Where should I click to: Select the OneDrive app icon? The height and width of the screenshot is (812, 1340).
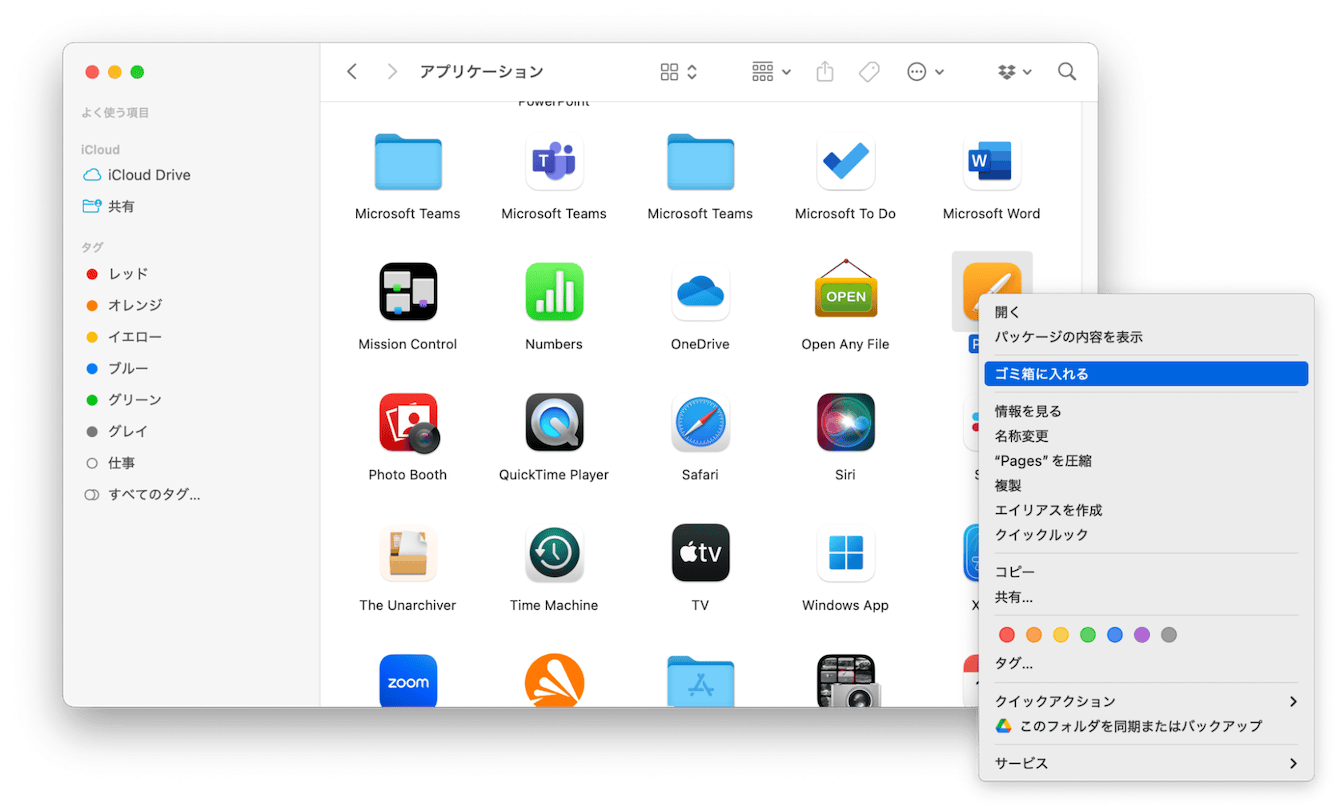(700, 292)
